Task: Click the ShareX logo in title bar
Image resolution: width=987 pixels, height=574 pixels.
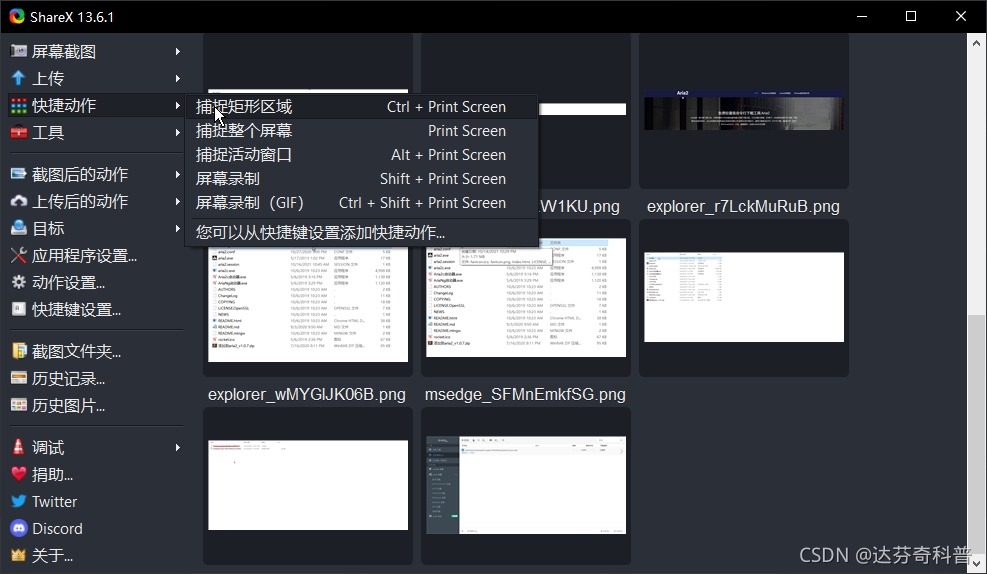Action: [17, 16]
